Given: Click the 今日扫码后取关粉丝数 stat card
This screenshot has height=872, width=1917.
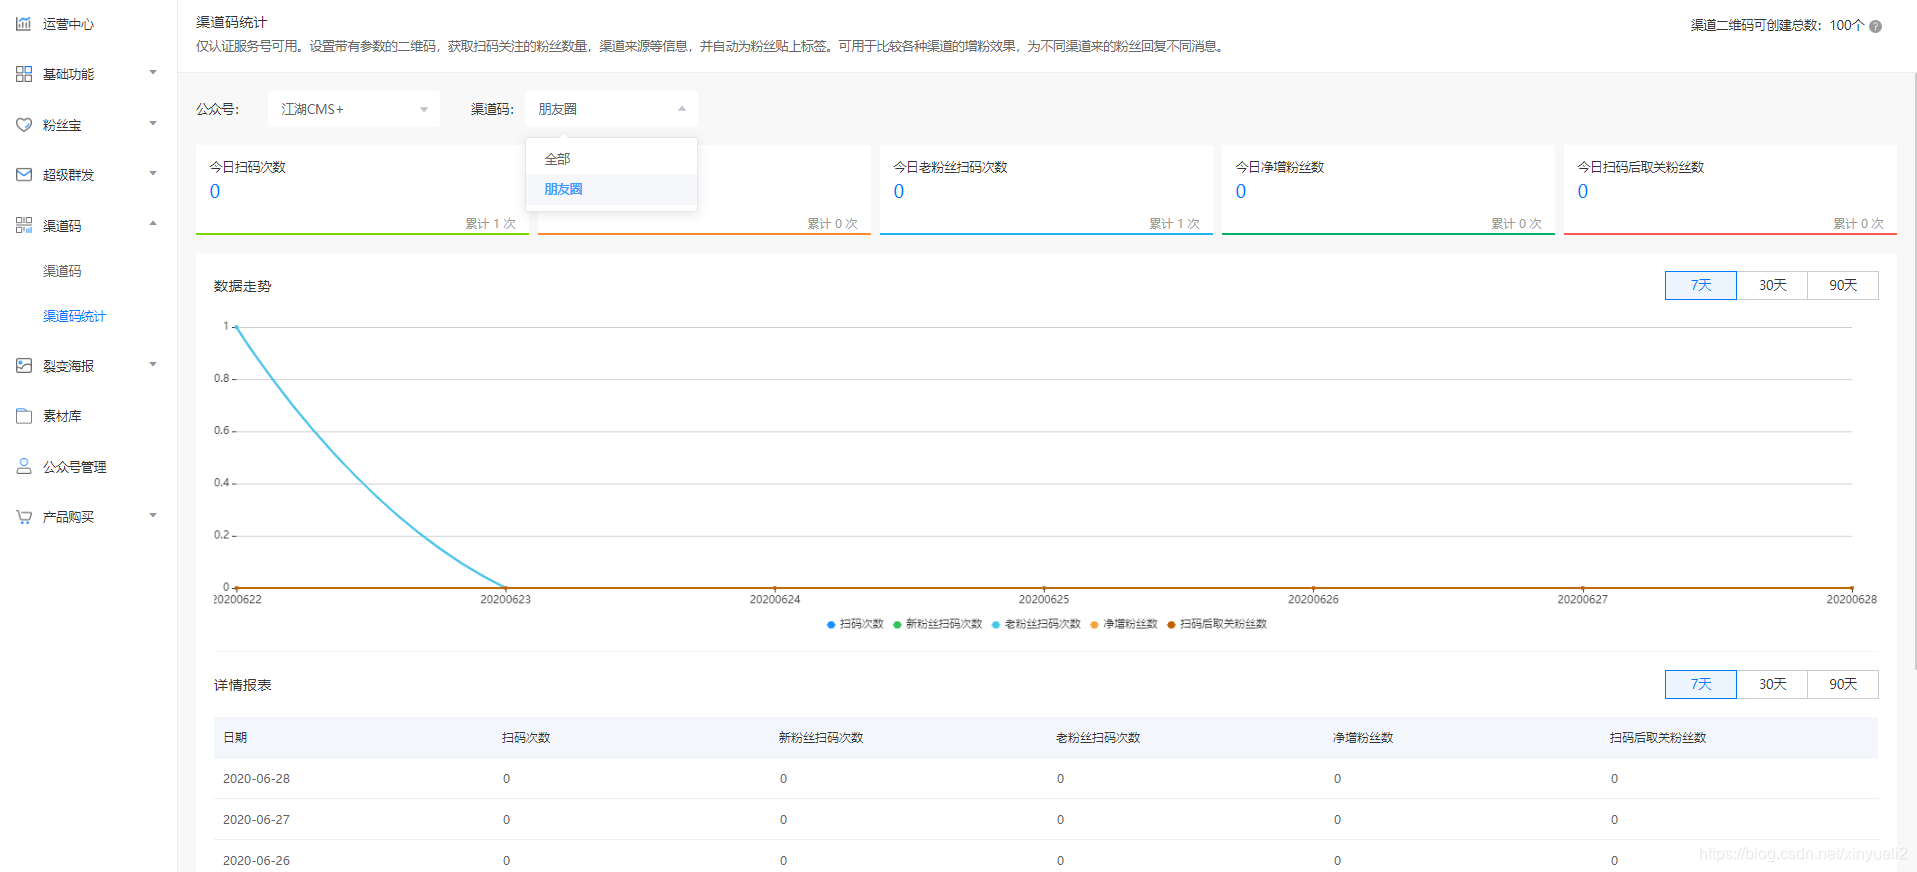Looking at the screenshot, I should tap(1730, 190).
